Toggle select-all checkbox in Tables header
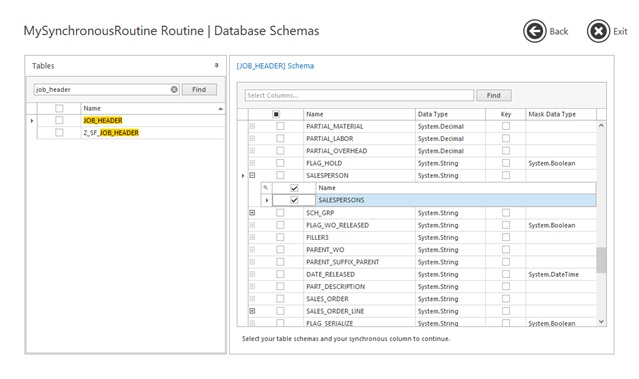The width and height of the screenshot is (639, 379). (x=59, y=108)
